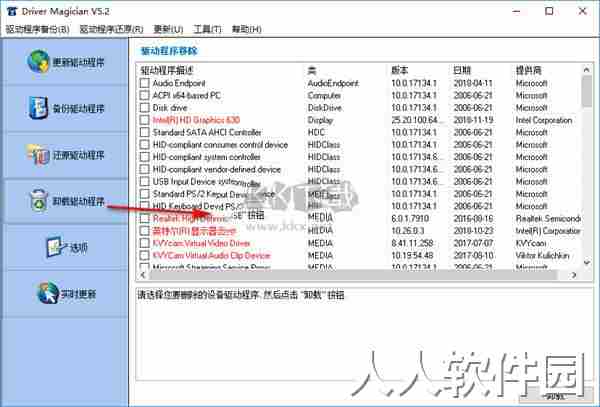
Task: Open the 更新(U) menu
Action: tap(168, 29)
